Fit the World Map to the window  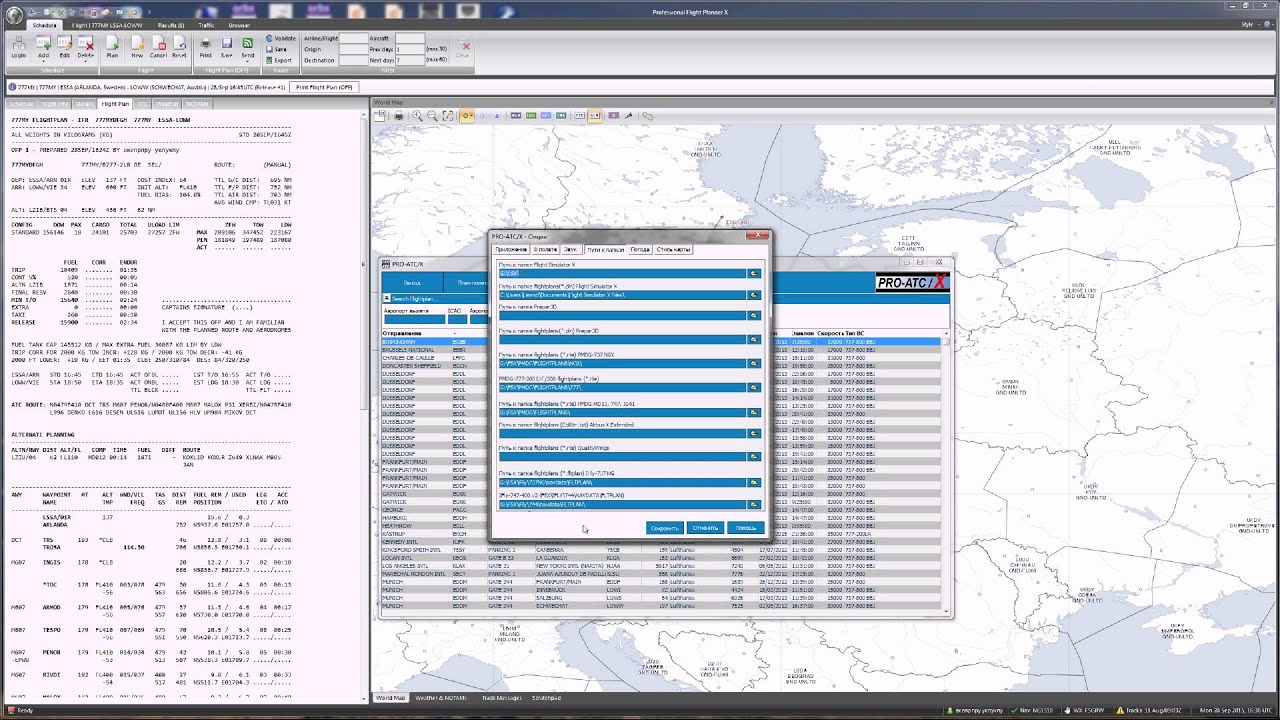point(448,116)
